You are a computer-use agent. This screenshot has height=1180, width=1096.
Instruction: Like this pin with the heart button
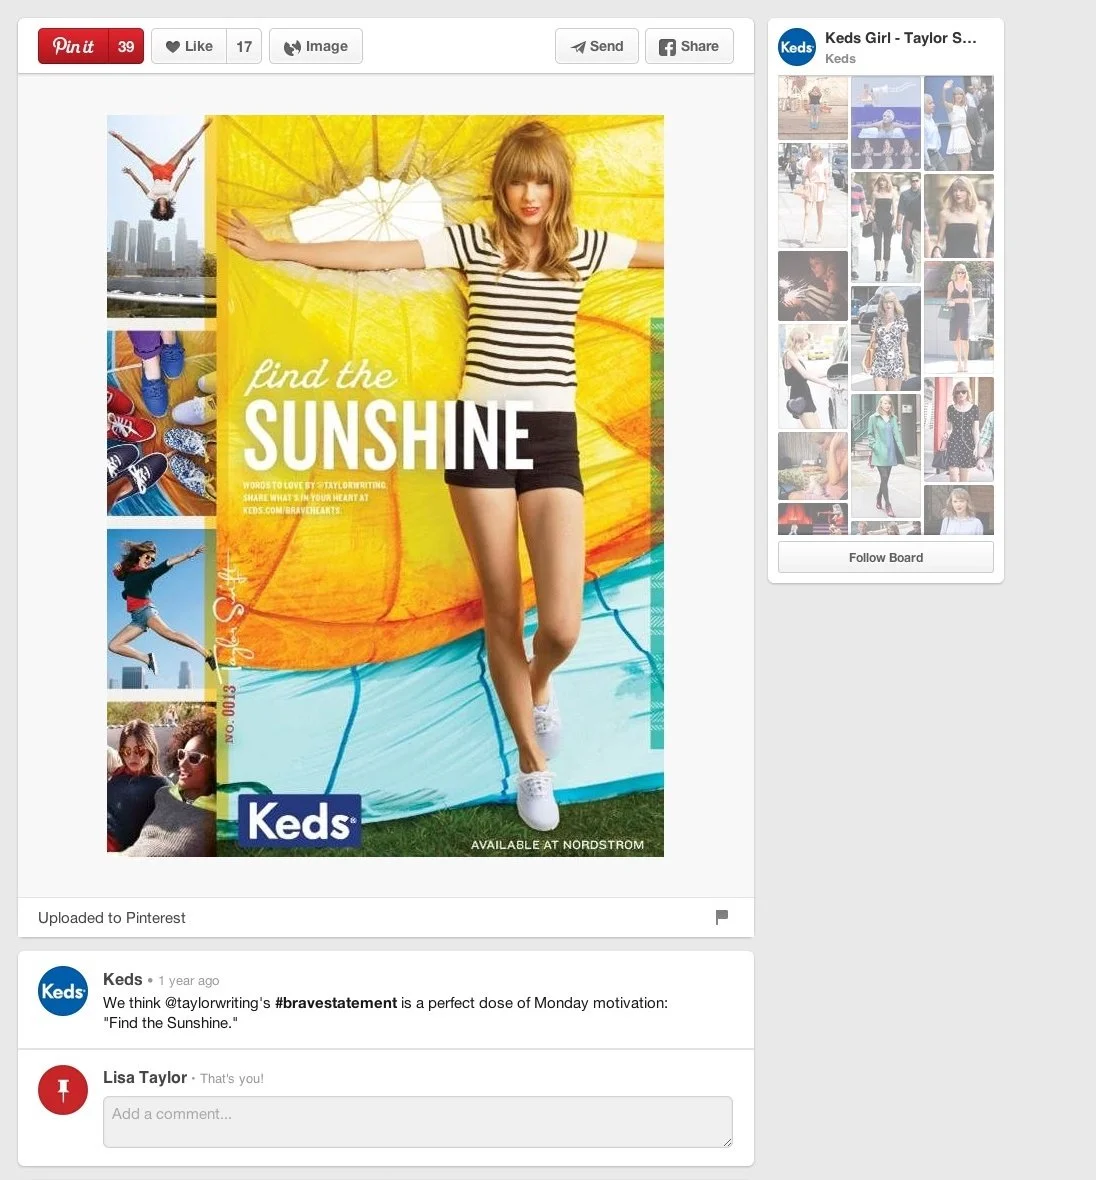click(189, 46)
